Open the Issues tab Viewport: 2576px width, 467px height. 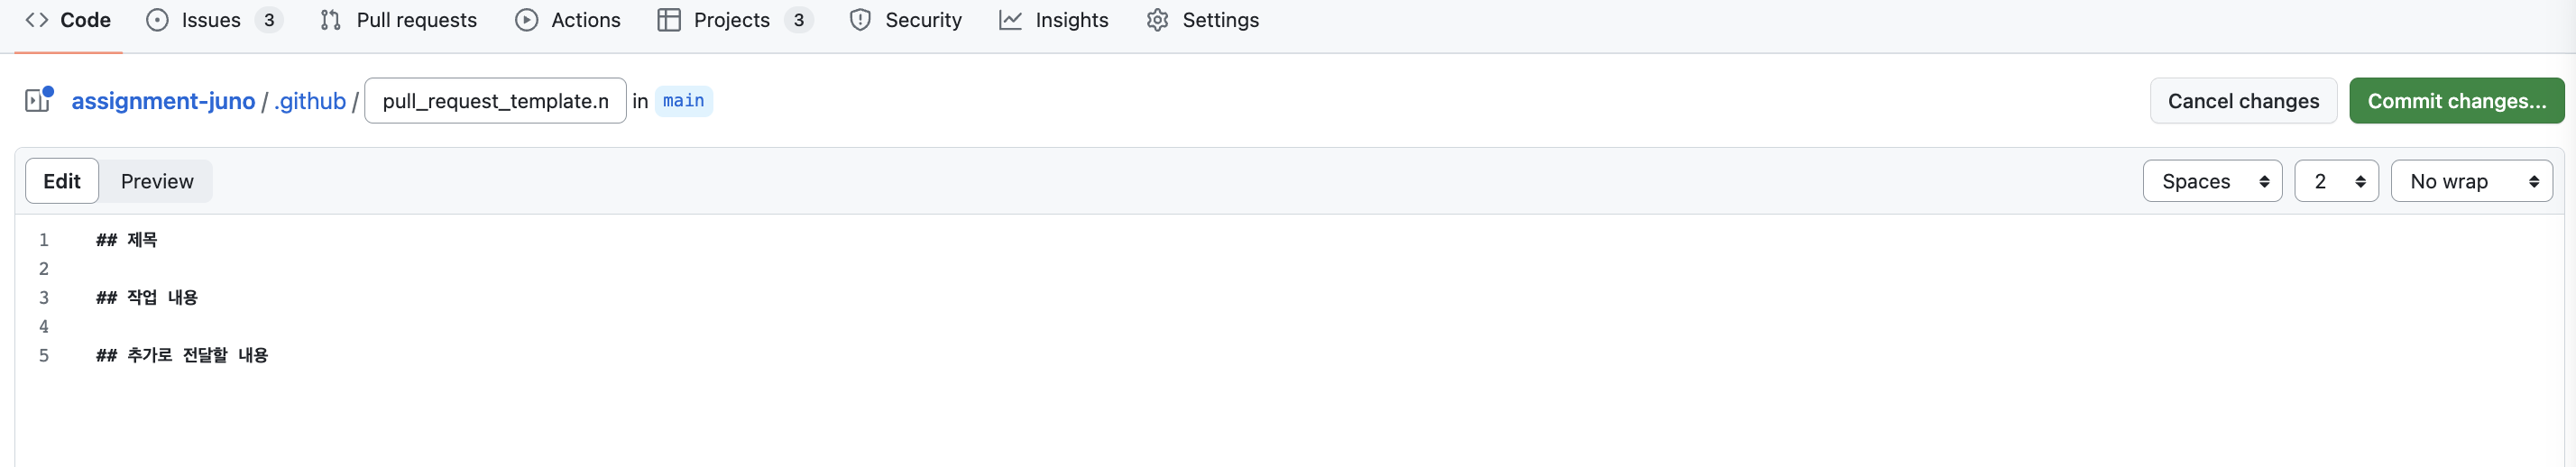tap(214, 20)
